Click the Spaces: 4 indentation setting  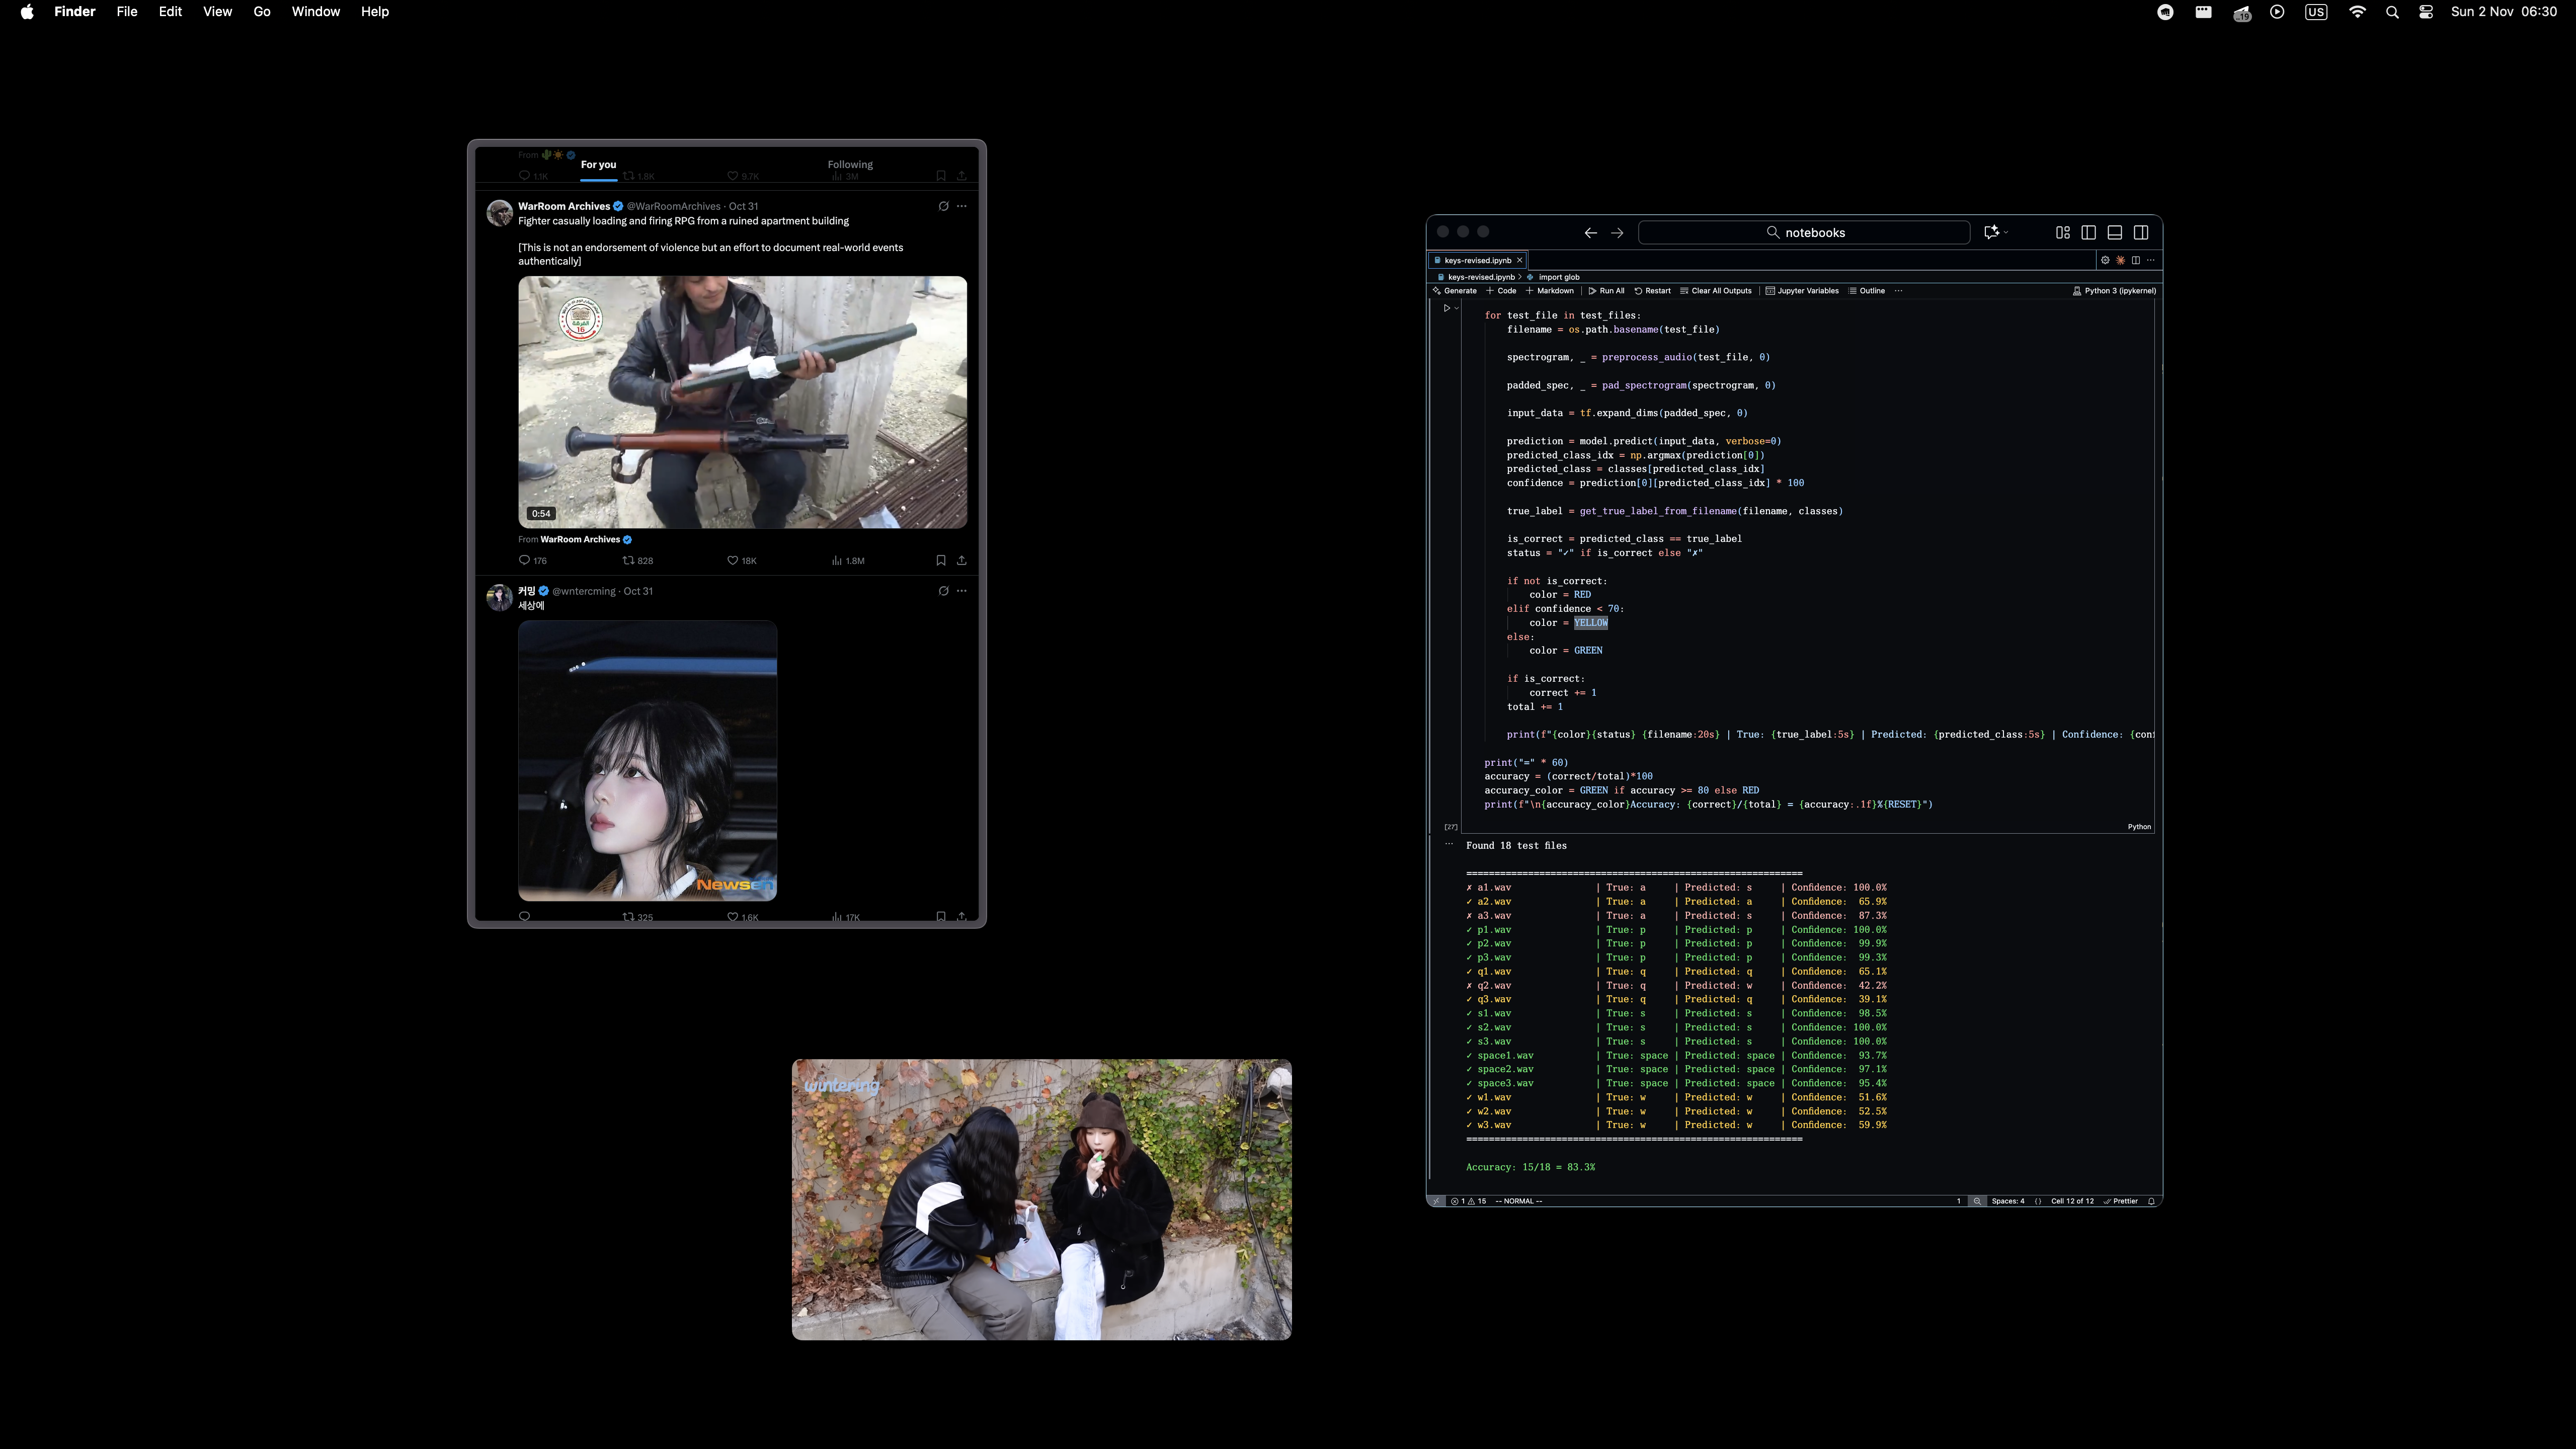[2007, 1201]
